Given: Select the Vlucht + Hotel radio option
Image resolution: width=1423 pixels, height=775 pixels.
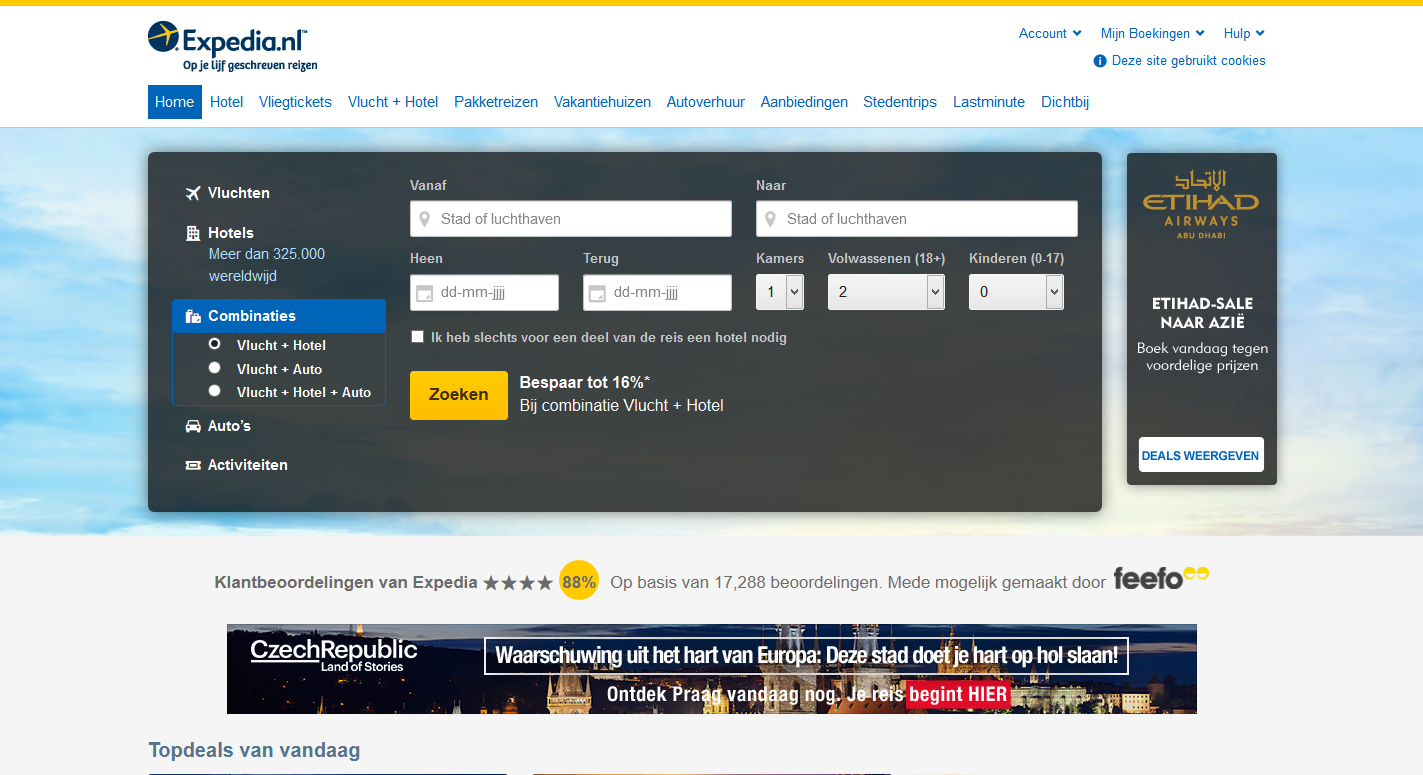Looking at the screenshot, I should click(x=214, y=344).
